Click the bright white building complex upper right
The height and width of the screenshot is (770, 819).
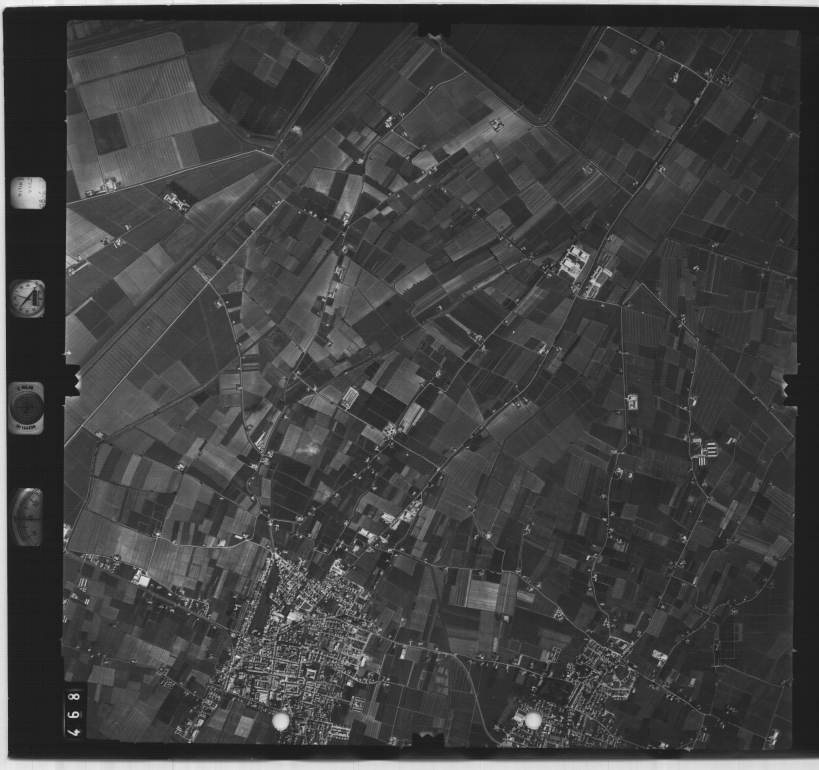574,263
